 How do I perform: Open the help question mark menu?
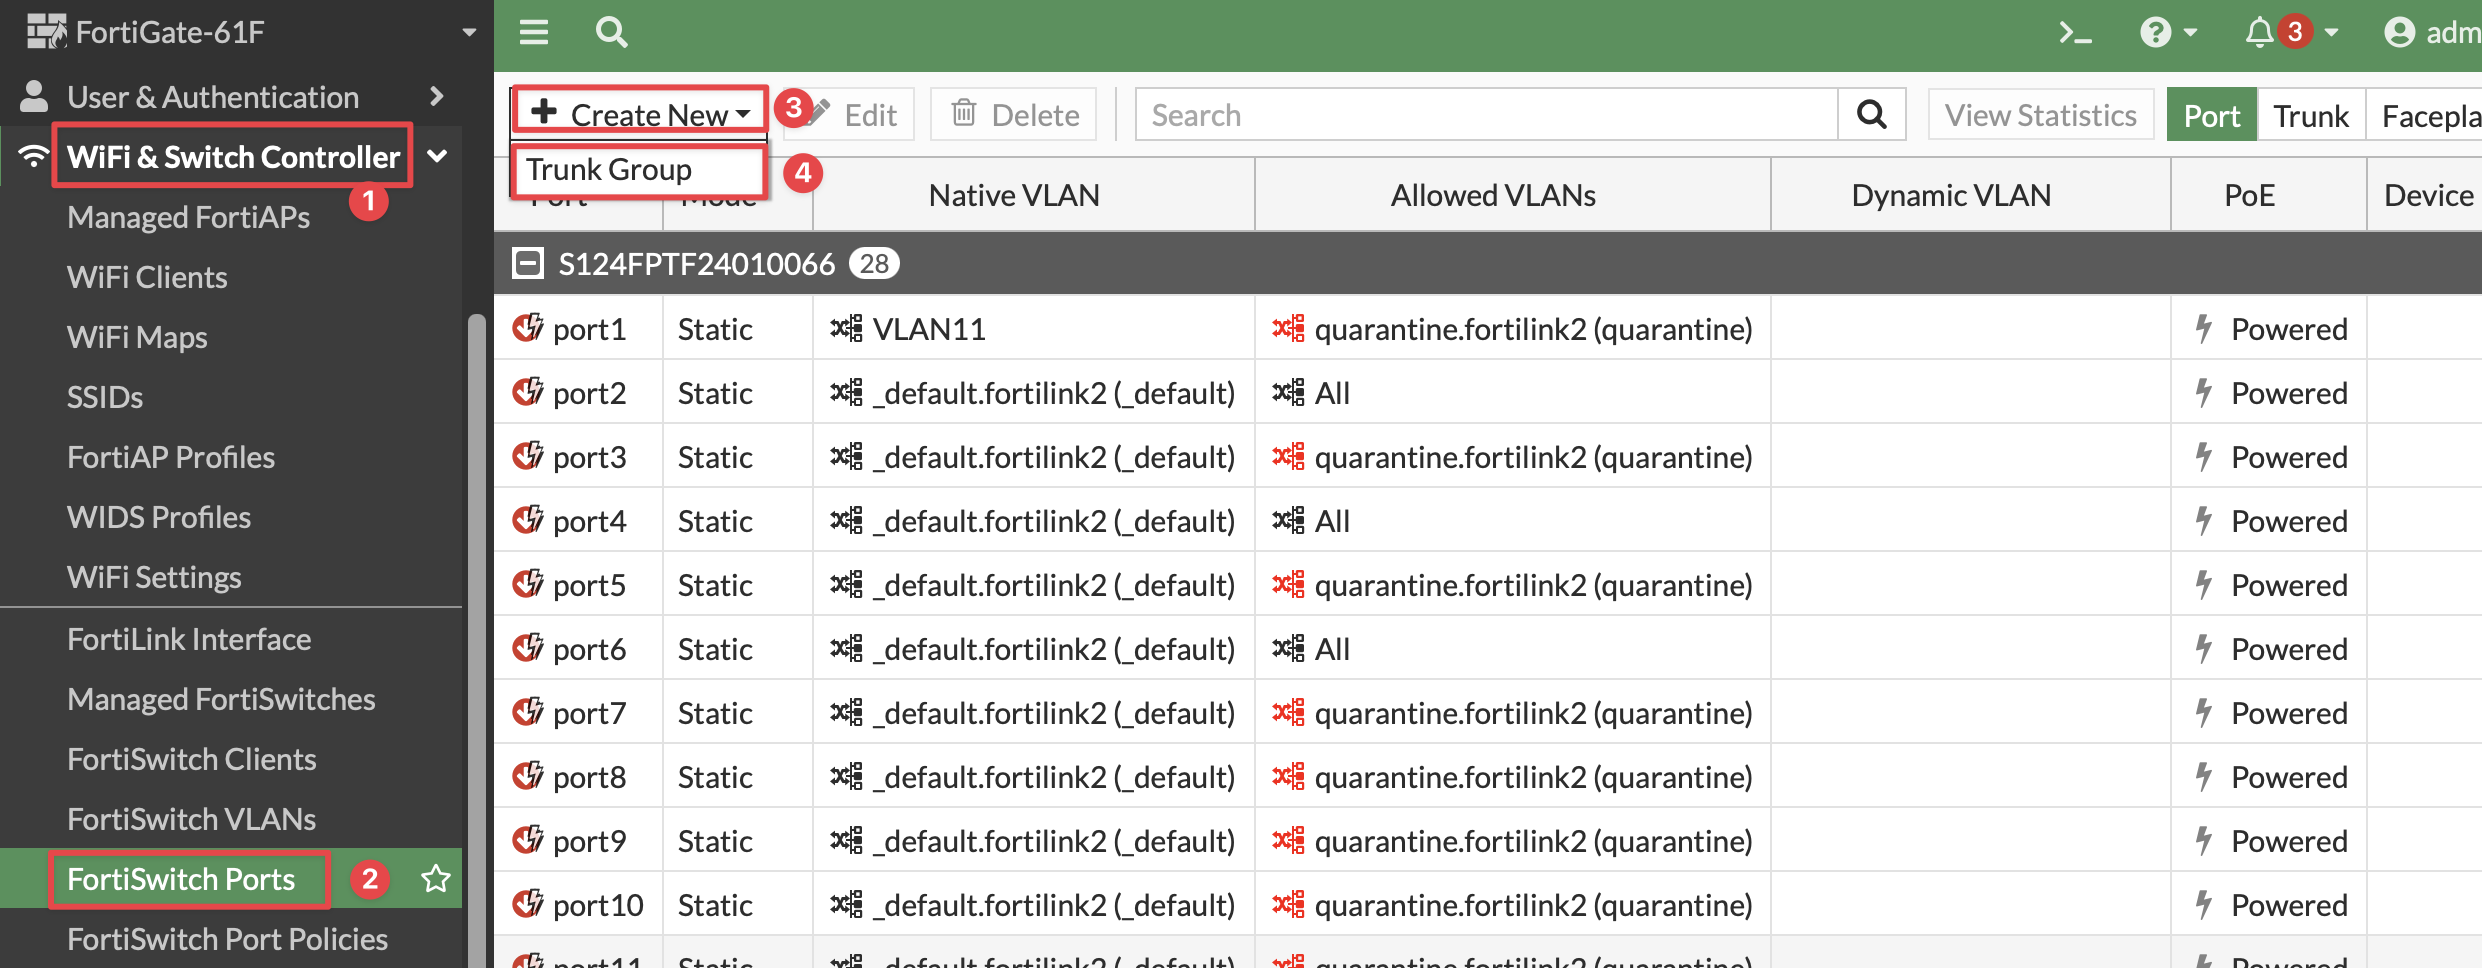(x=2168, y=33)
